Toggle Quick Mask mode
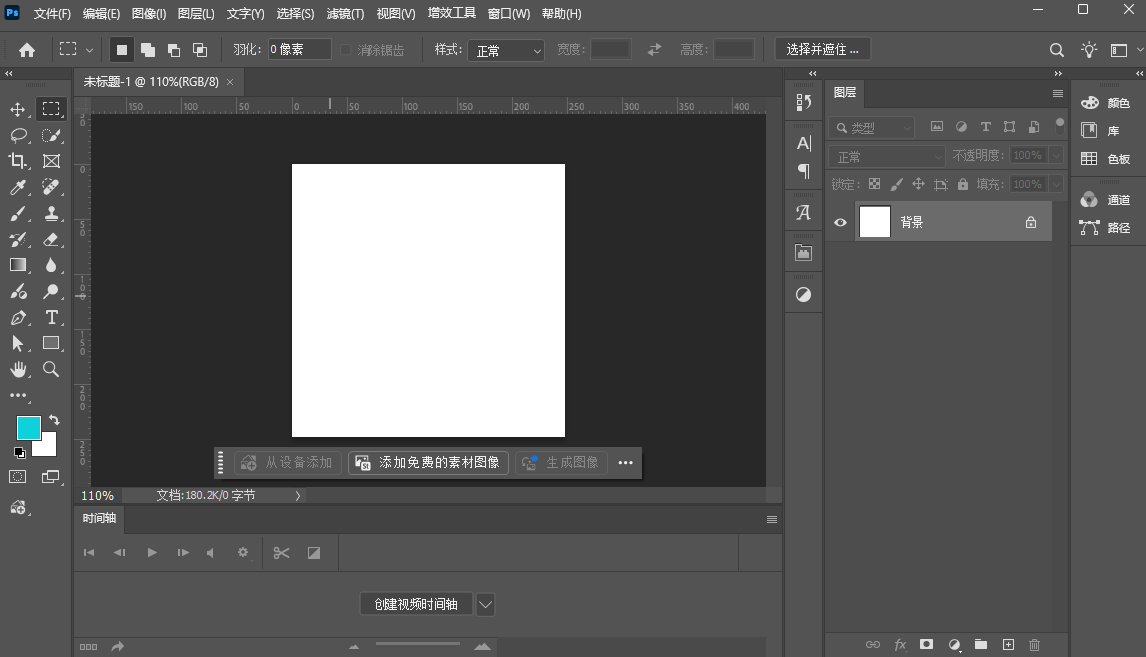 click(18, 477)
